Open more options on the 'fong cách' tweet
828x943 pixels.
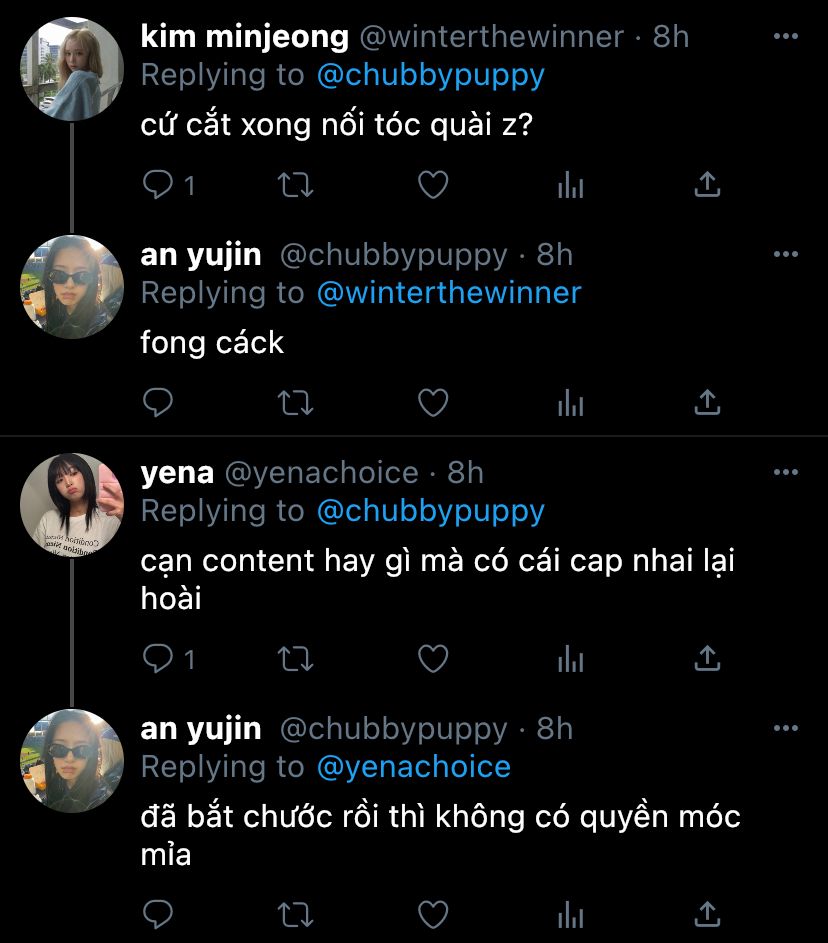[787, 255]
